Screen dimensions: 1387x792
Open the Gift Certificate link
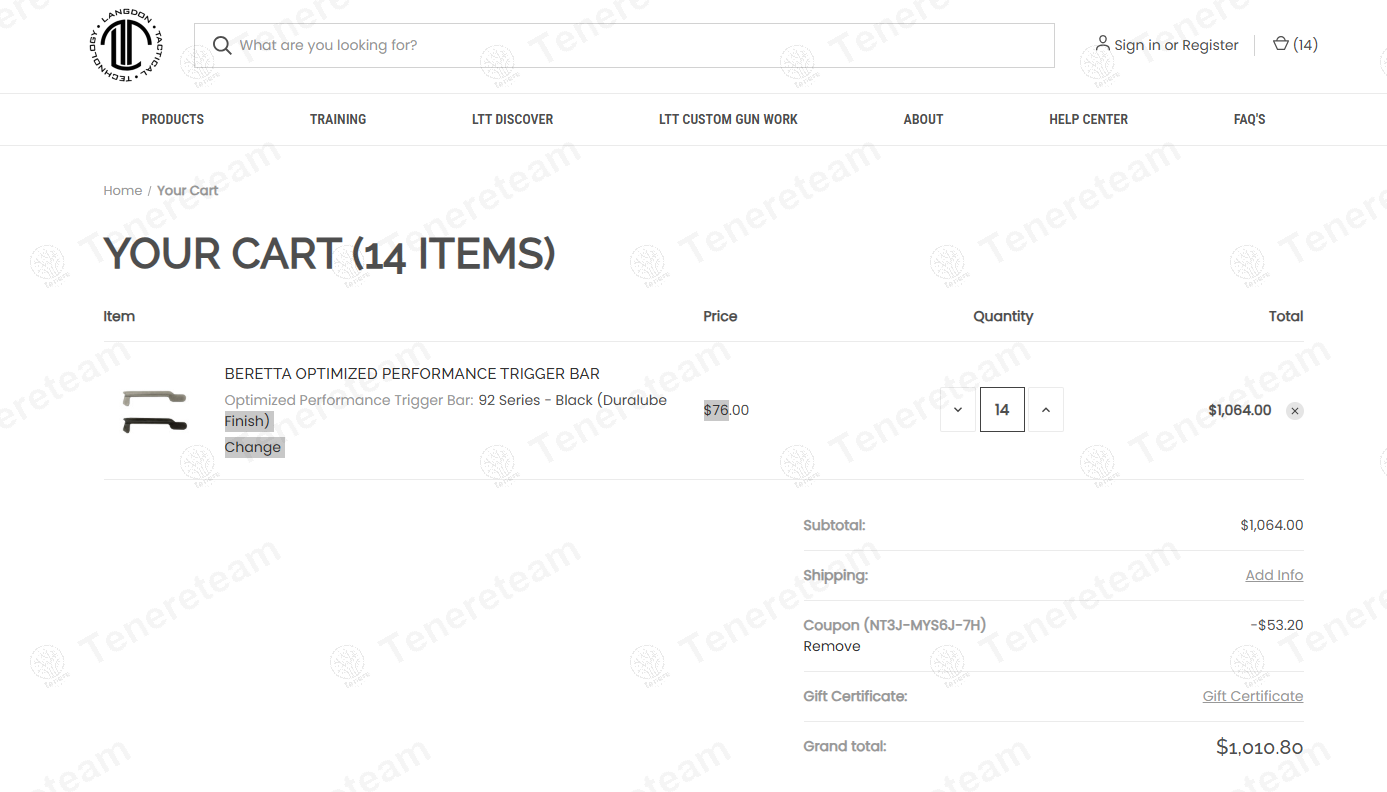(x=1252, y=696)
